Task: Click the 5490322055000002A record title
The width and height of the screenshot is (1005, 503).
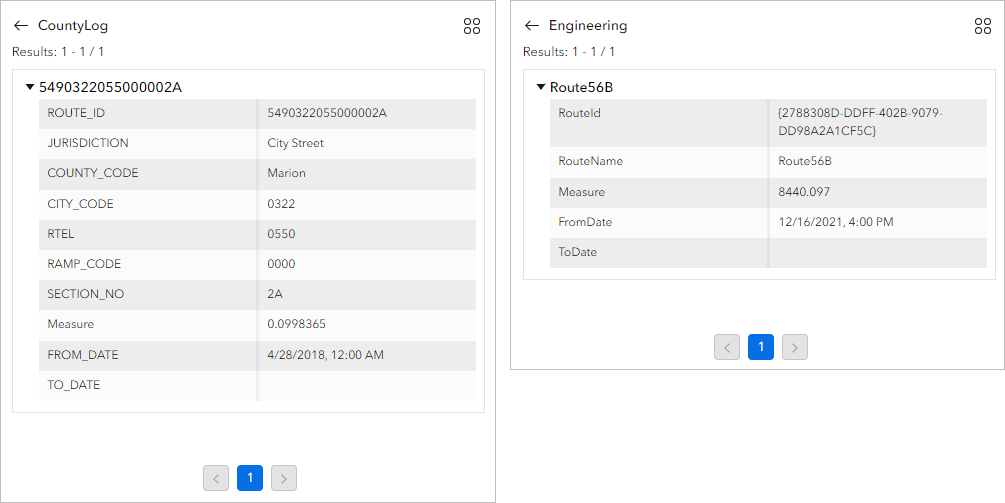Action: [110, 87]
